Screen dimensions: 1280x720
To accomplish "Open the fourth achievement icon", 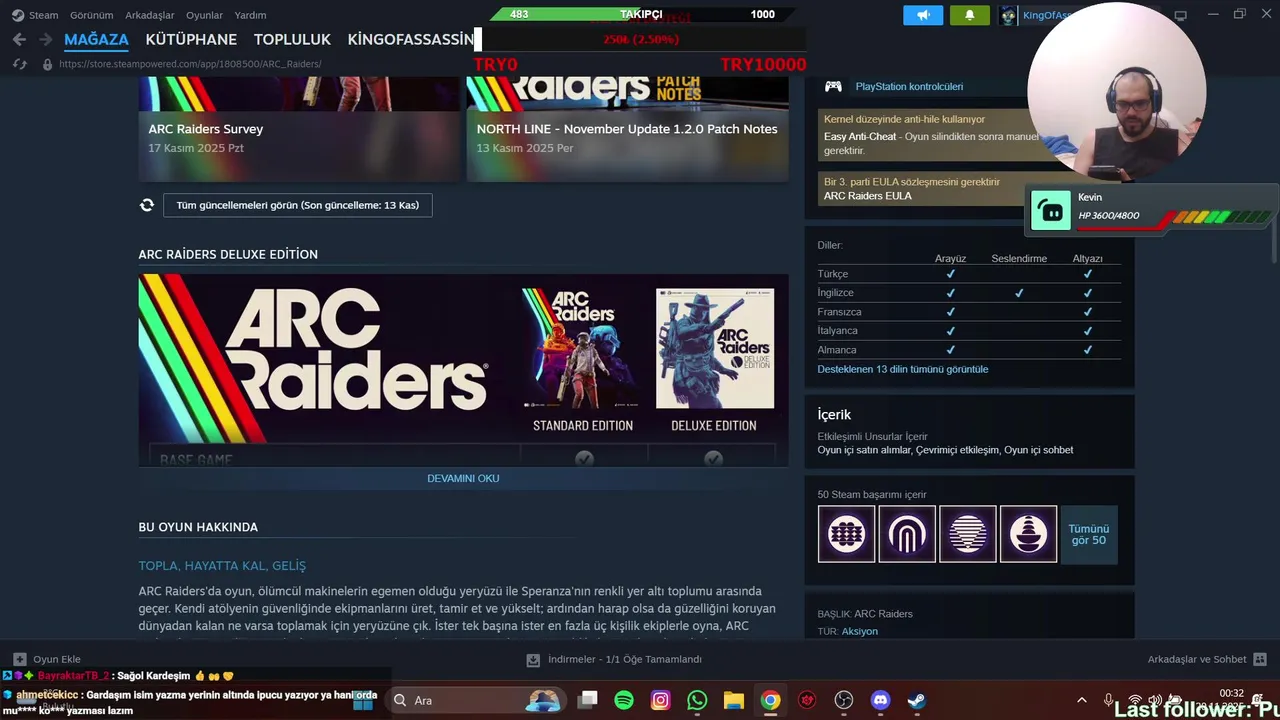I will click(x=1028, y=534).
